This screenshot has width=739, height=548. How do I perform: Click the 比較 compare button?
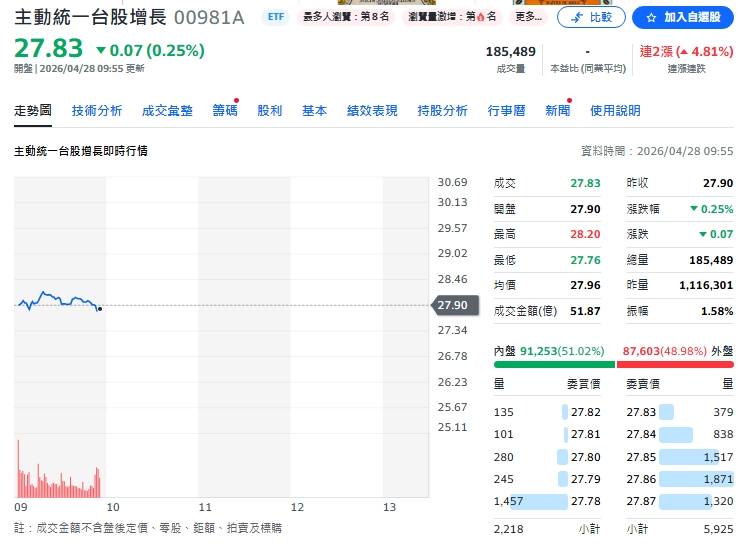(x=591, y=17)
